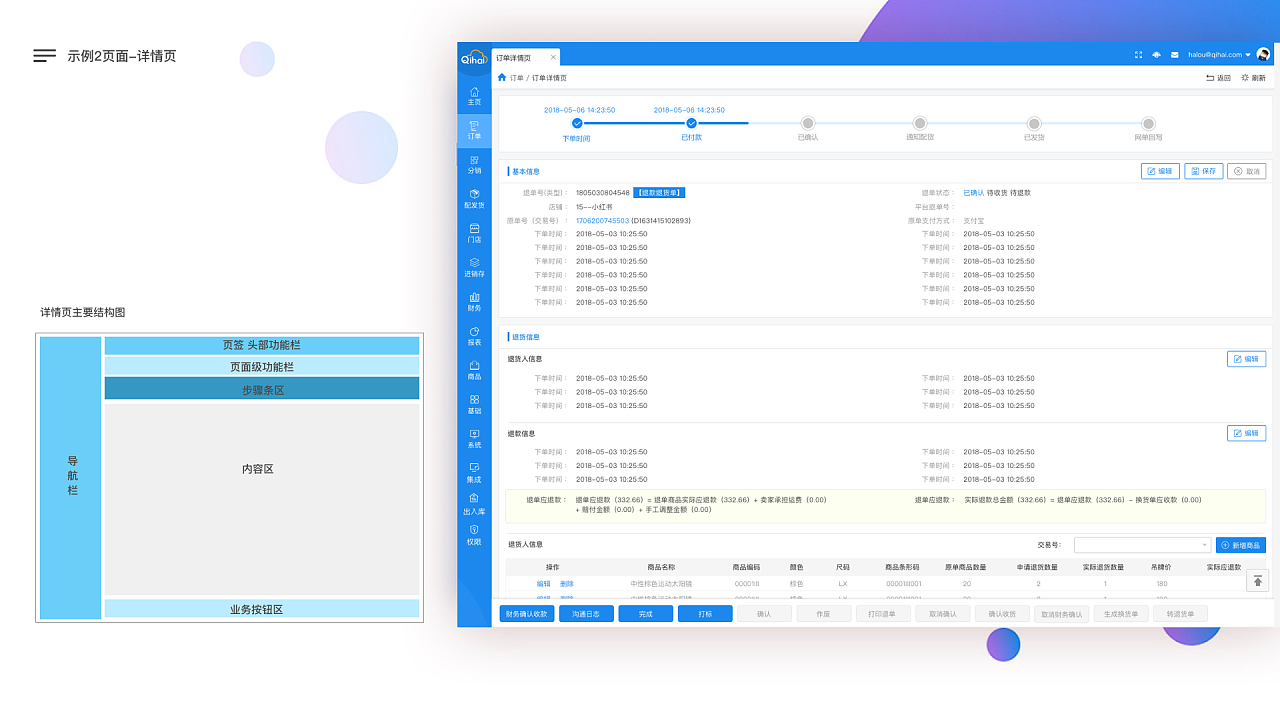Toggle fullscreen mode icon in header
1280x720 pixels.
click(1138, 55)
